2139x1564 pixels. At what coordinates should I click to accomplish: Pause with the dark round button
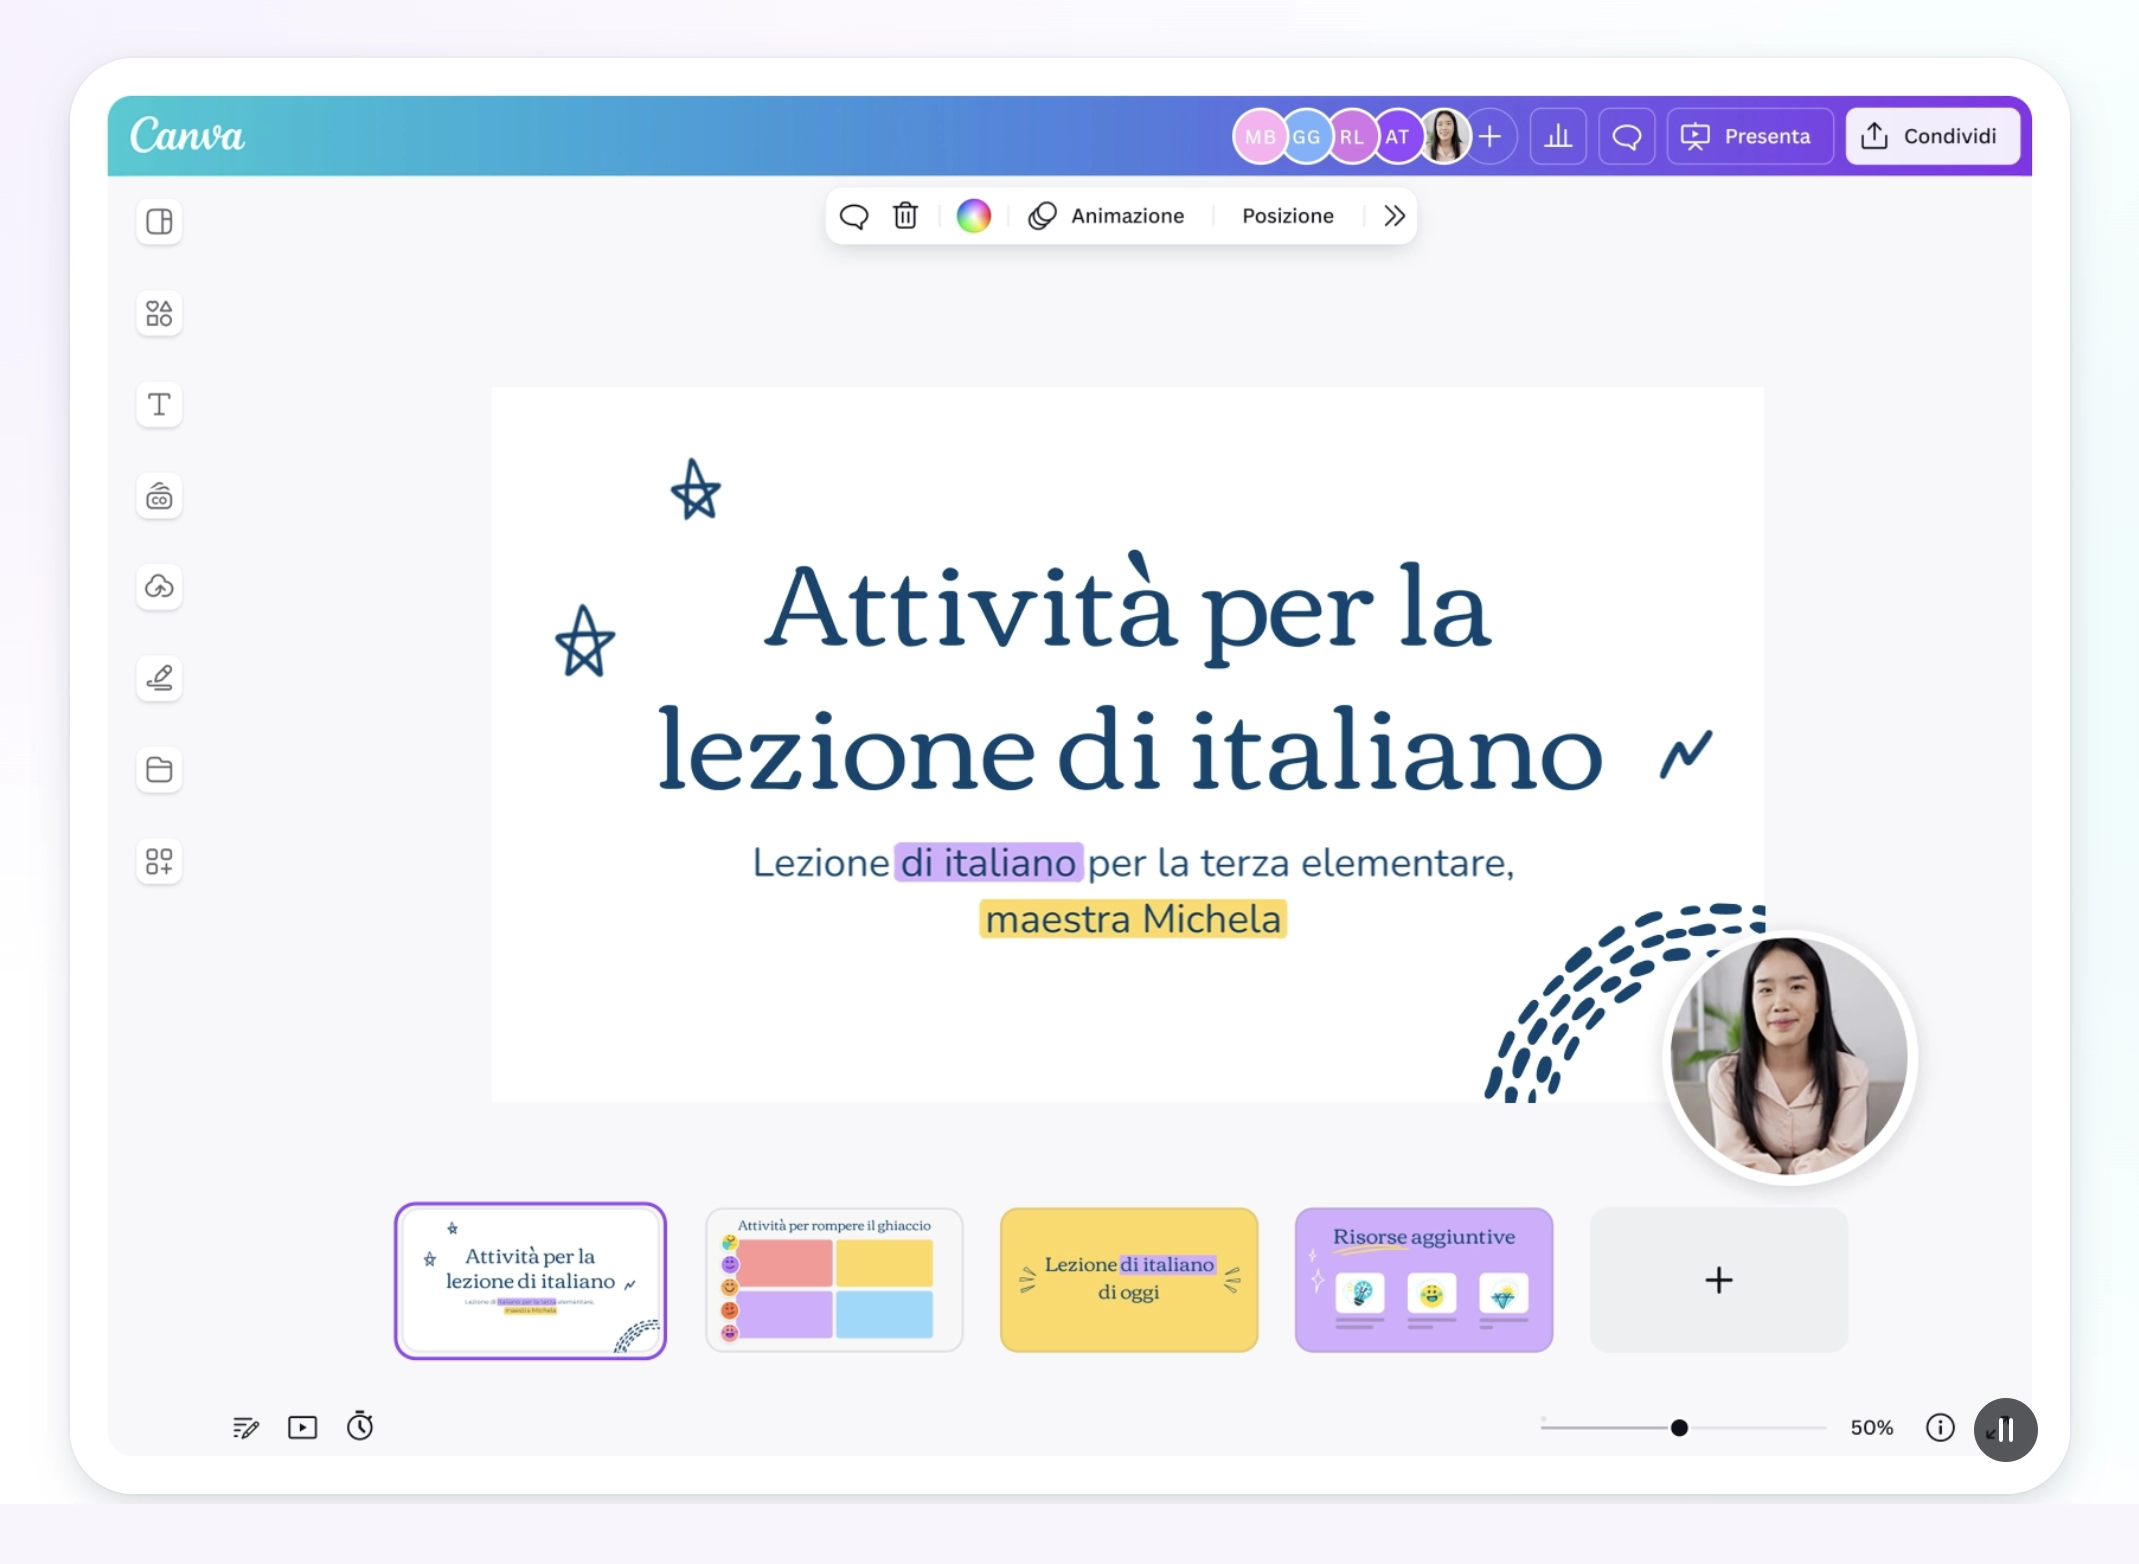coord(2006,1430)
